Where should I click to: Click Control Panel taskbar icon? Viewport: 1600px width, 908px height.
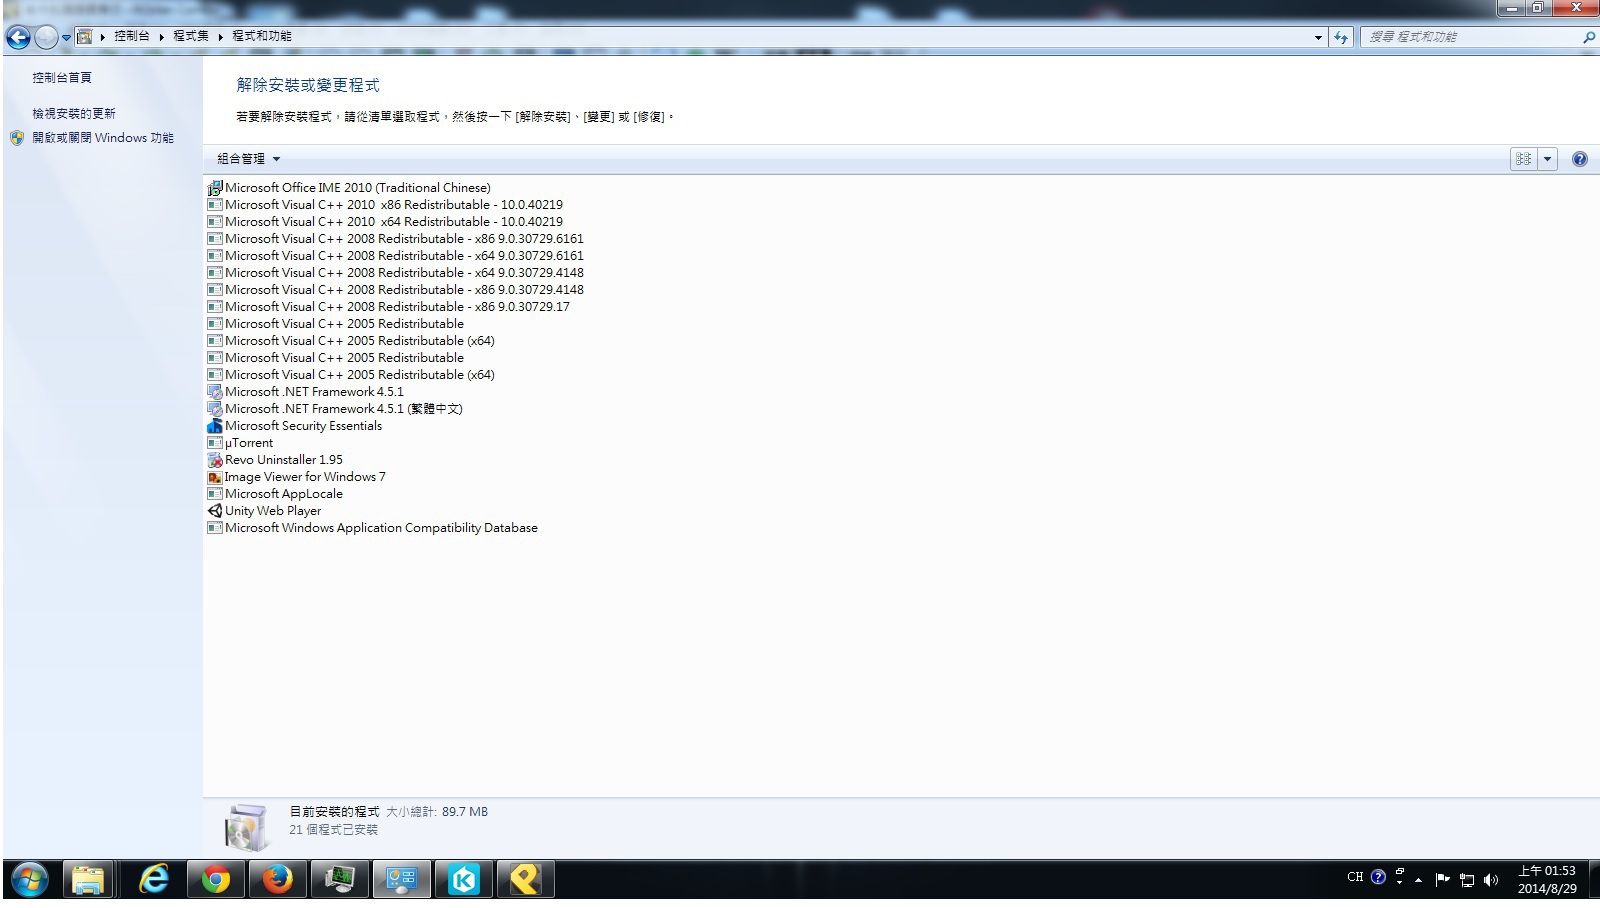tap(402, 880)
